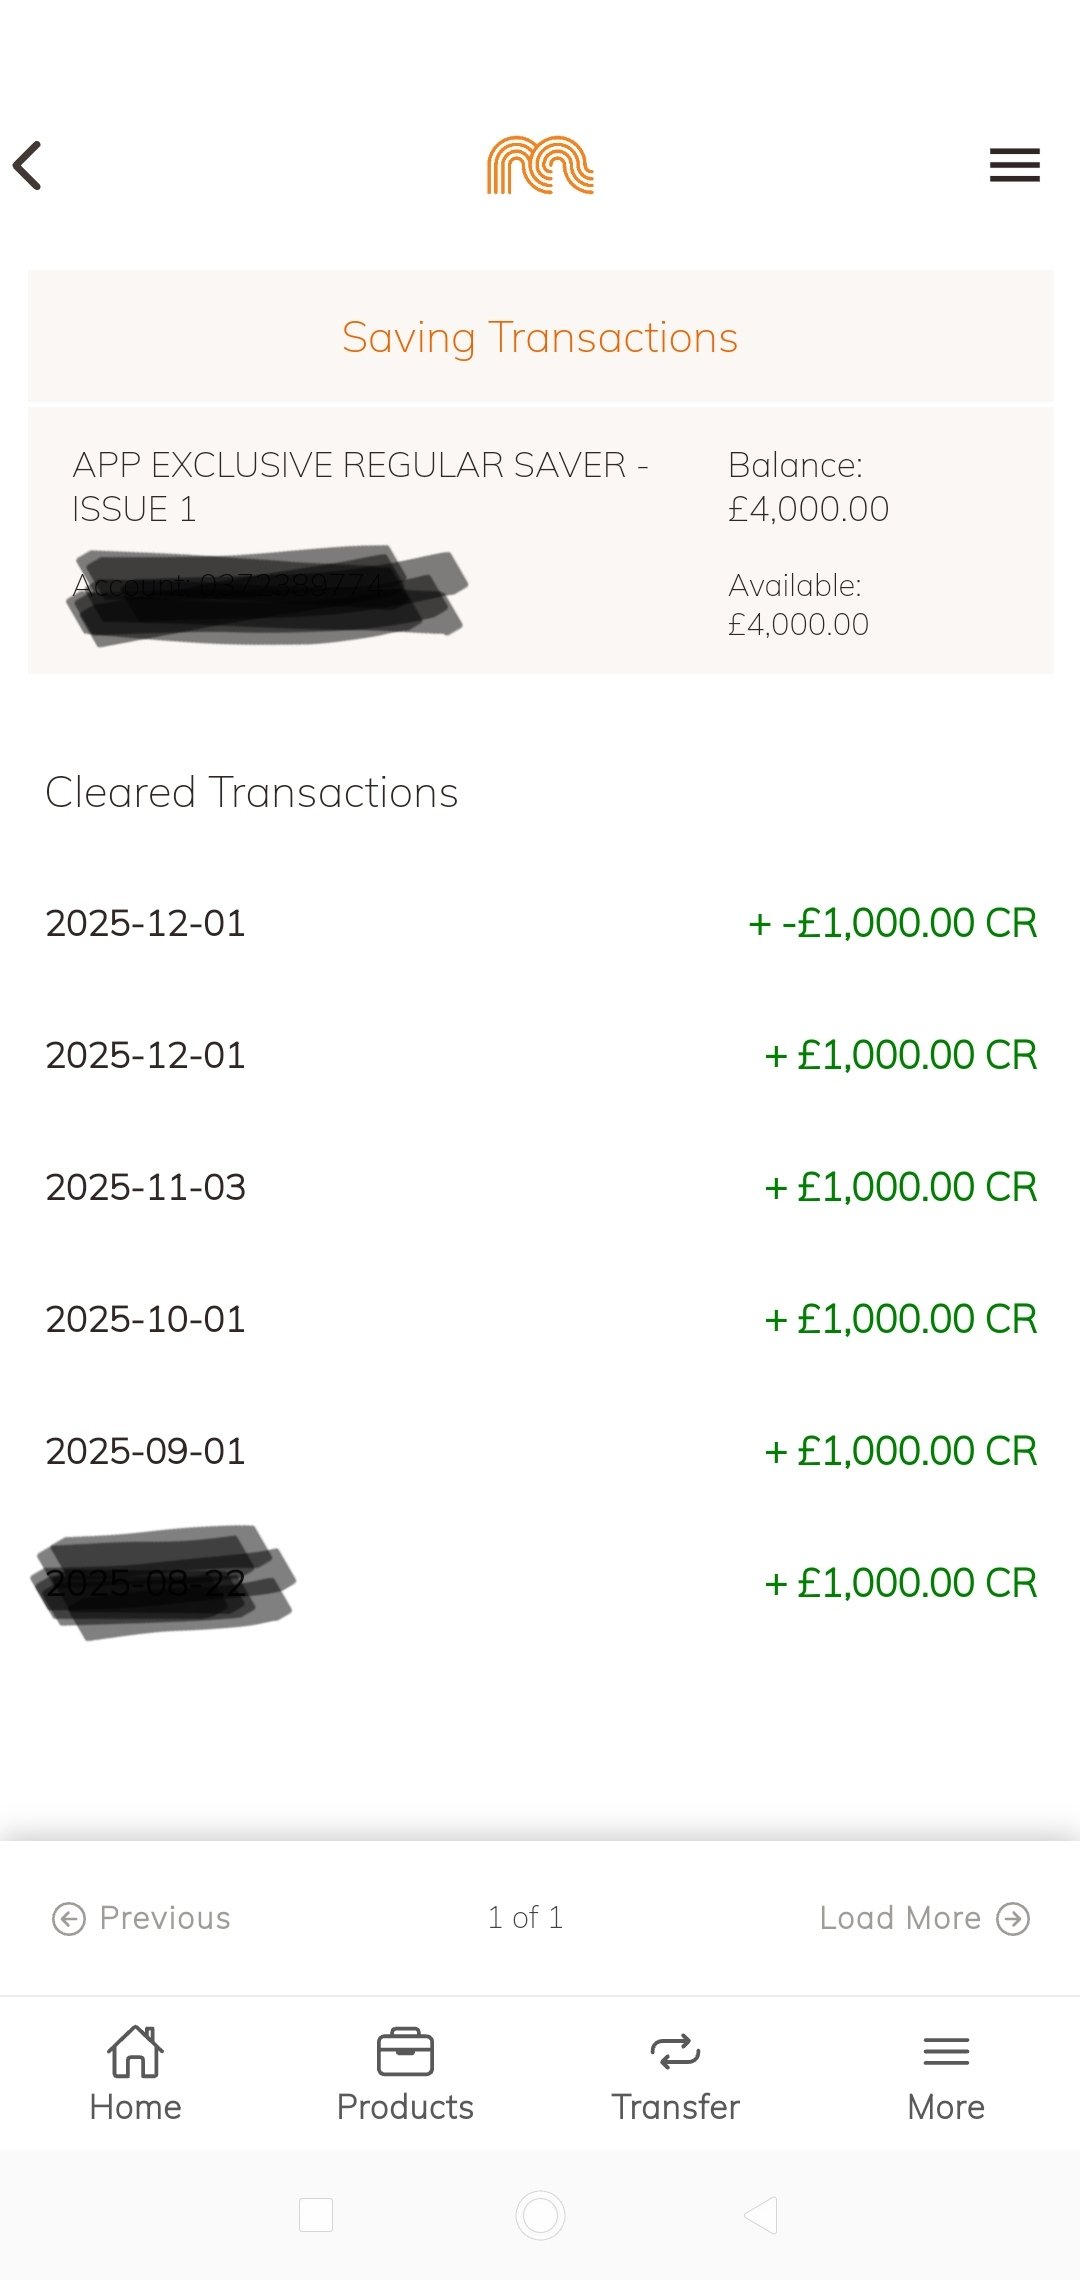Open the Transfer tab
This screenshot has width=1080, height=2280.
coord(675,2074)
